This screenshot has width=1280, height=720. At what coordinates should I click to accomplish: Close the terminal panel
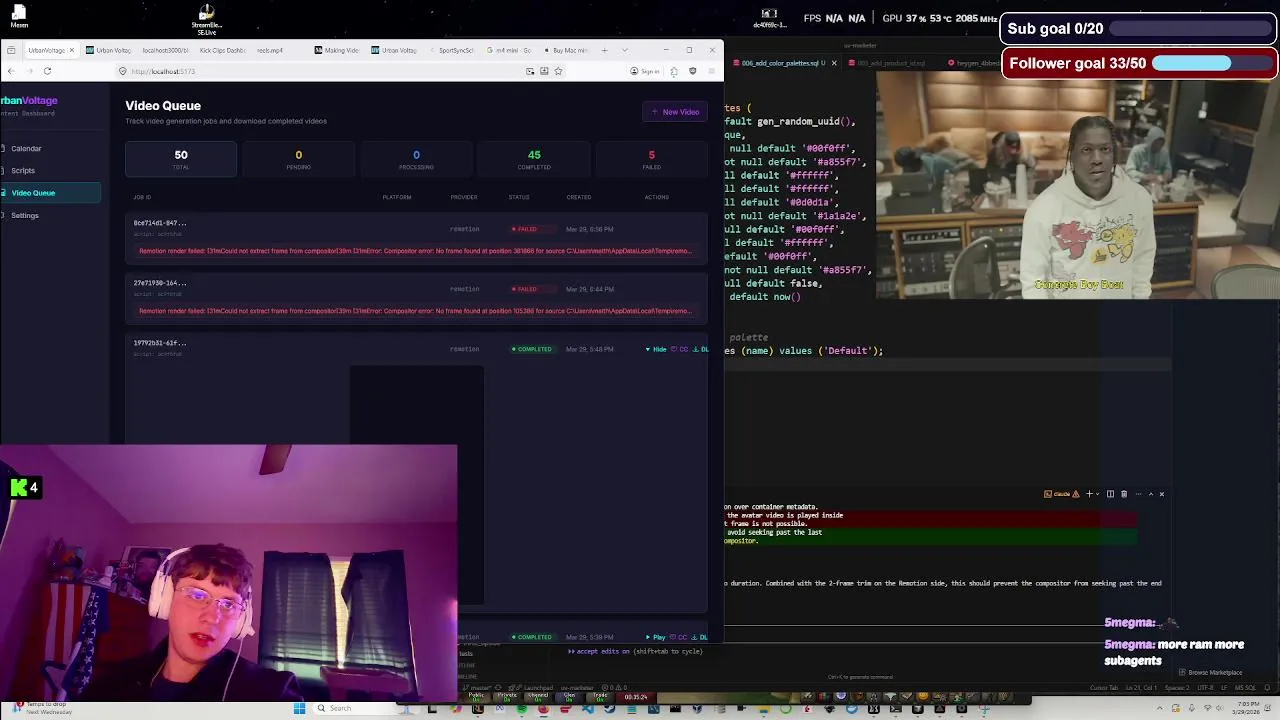[x=1161, y=494]
